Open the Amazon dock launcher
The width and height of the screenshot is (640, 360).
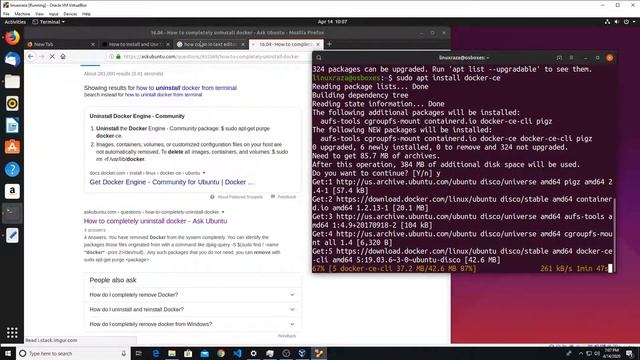pos(12,191)
